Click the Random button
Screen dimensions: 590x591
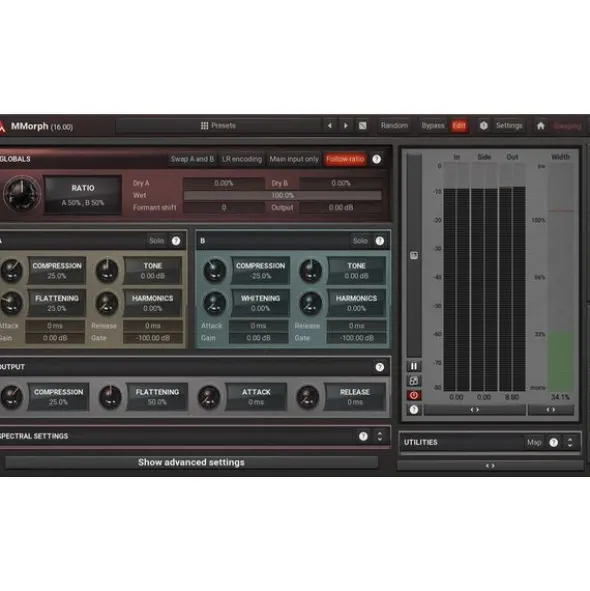point(394,126)
